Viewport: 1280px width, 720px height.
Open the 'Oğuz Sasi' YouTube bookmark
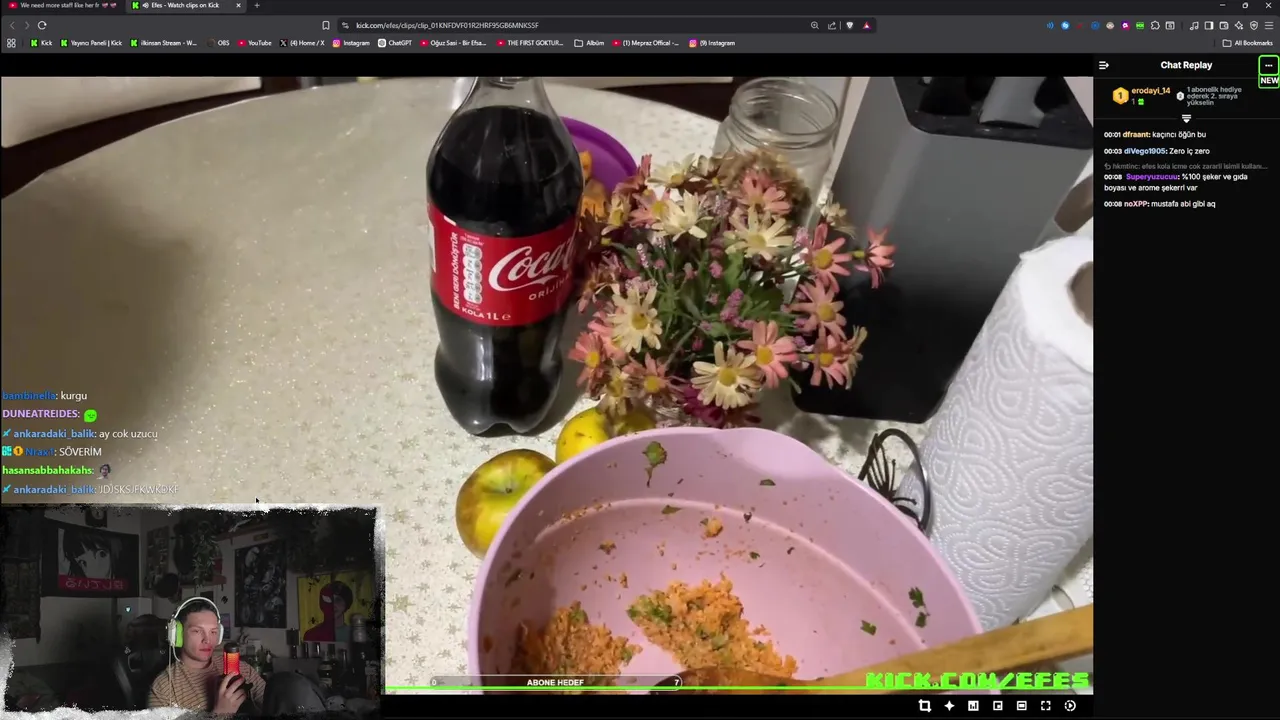pos(453,43)
